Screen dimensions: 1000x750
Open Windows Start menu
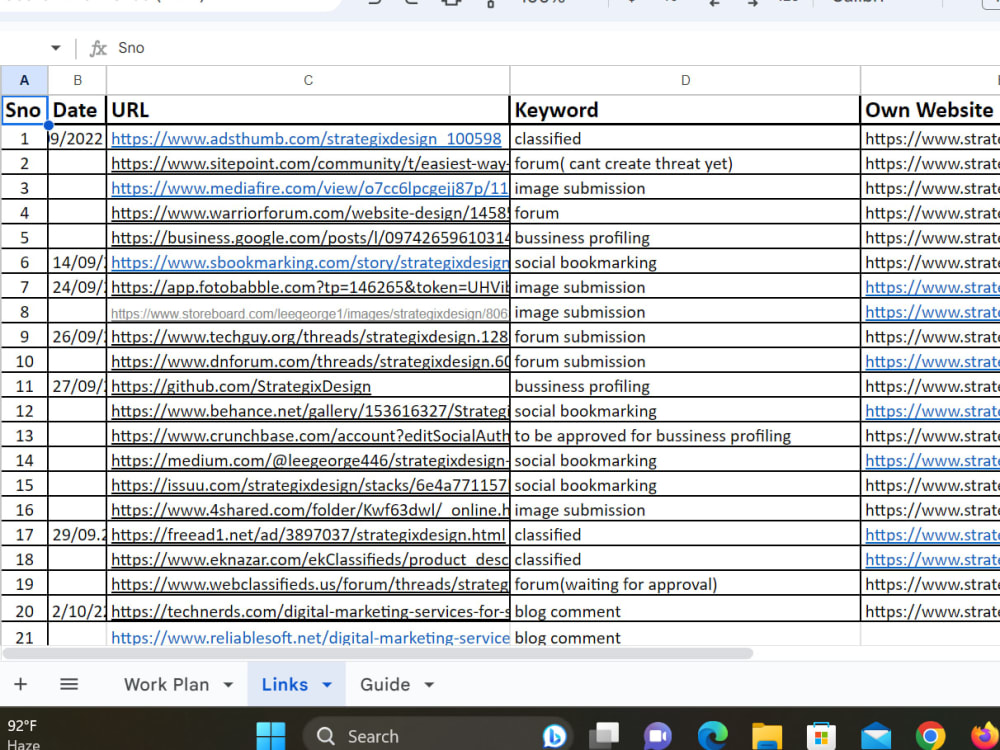click(x=270, y=736)
